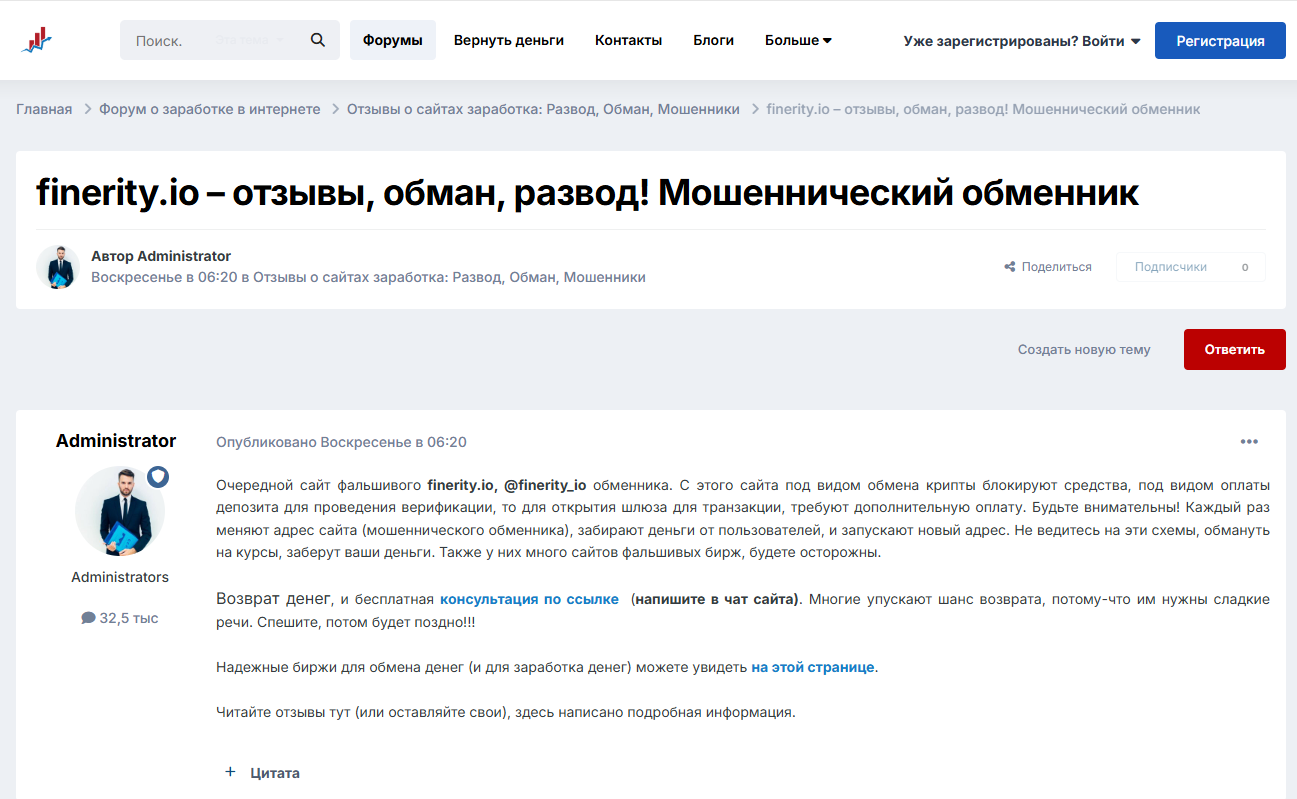This screenshot has width=1297, height=799.
Task: Open the breadcrumb Отзывы о сайтах заработка category
Action: (x=543, y=109)
